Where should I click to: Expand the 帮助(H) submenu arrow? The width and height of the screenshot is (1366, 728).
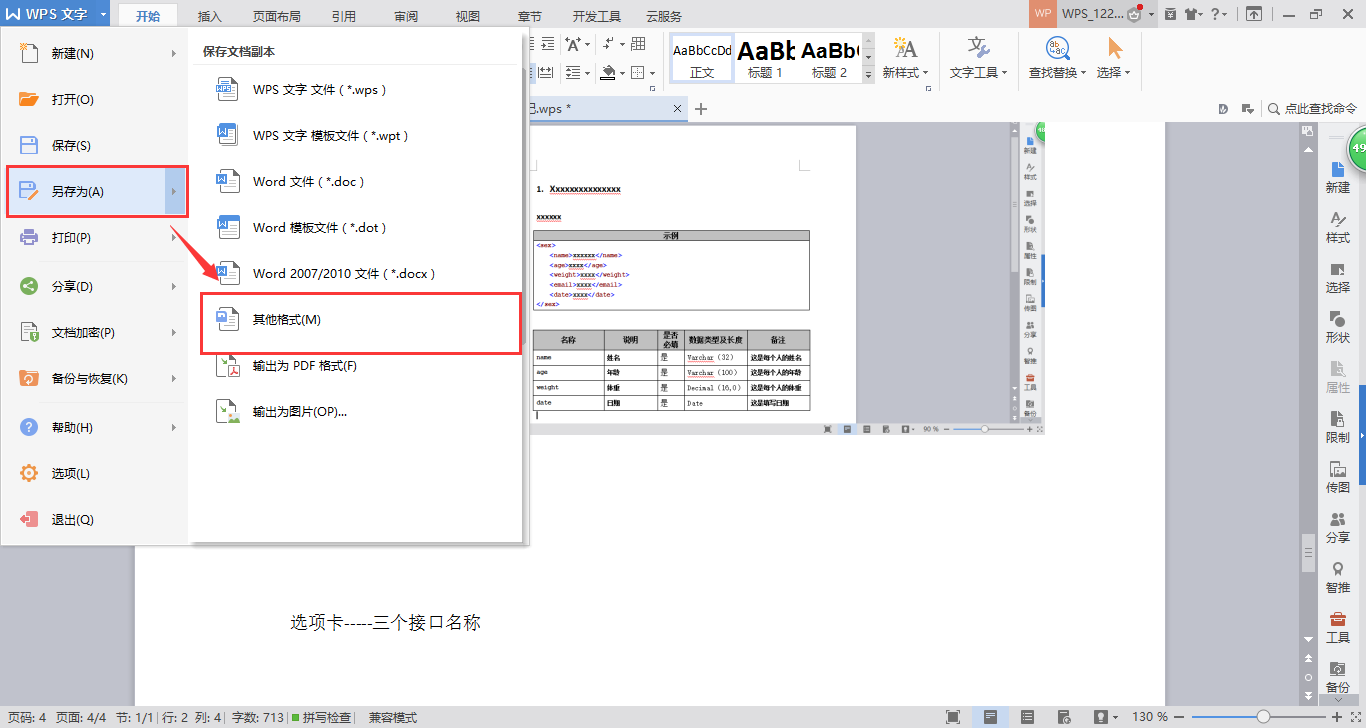[174, 427]
